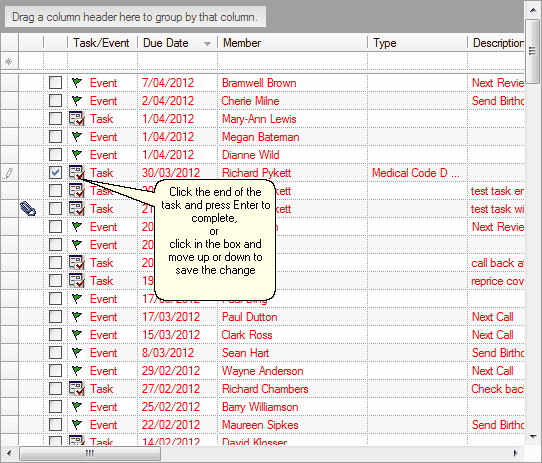This screenshot has width=542, height=463.
Task: Check the box for Mary-Ann Lewis task
Action: tap(55, 119)
